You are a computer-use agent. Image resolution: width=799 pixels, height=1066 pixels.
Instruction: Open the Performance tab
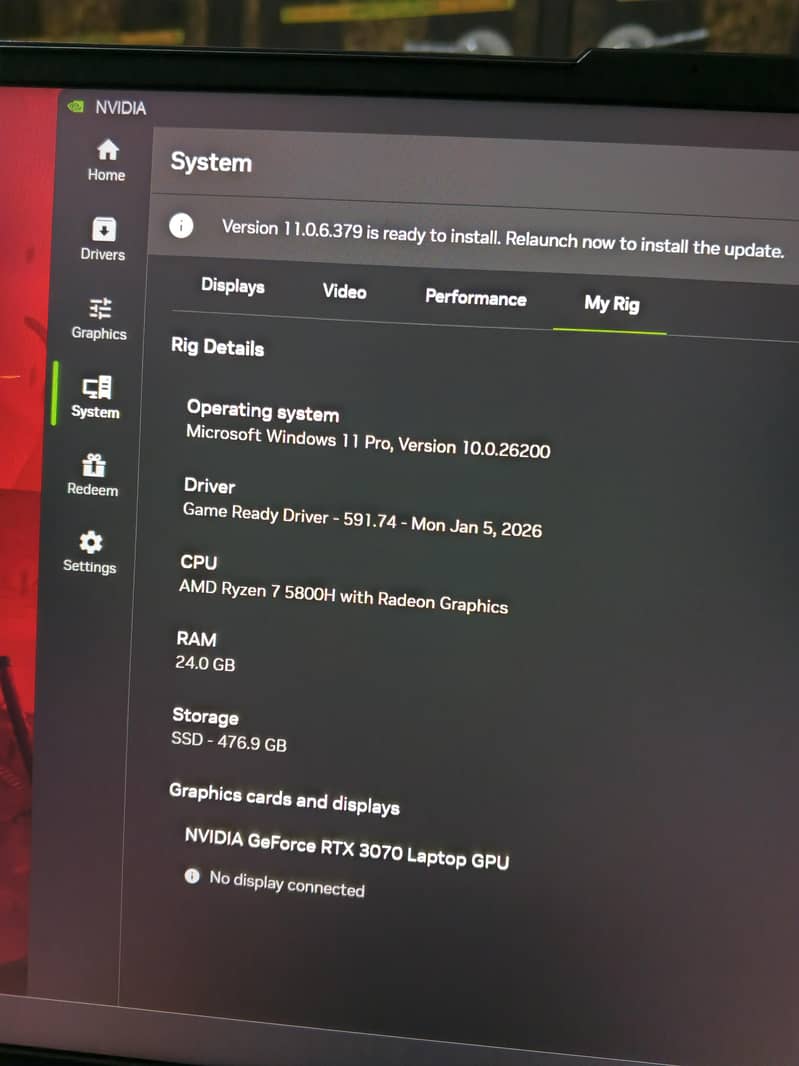pos(476,298)
